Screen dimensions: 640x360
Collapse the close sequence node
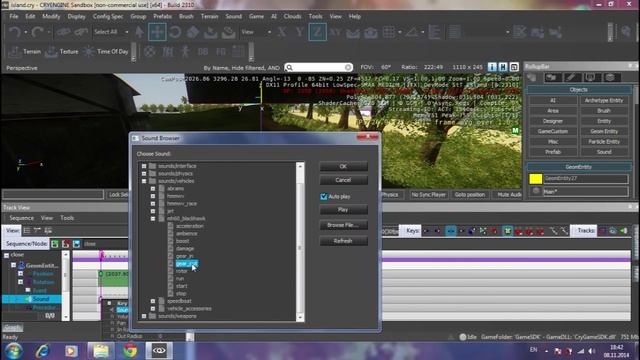pyautogui.click(x=7, y=255)
